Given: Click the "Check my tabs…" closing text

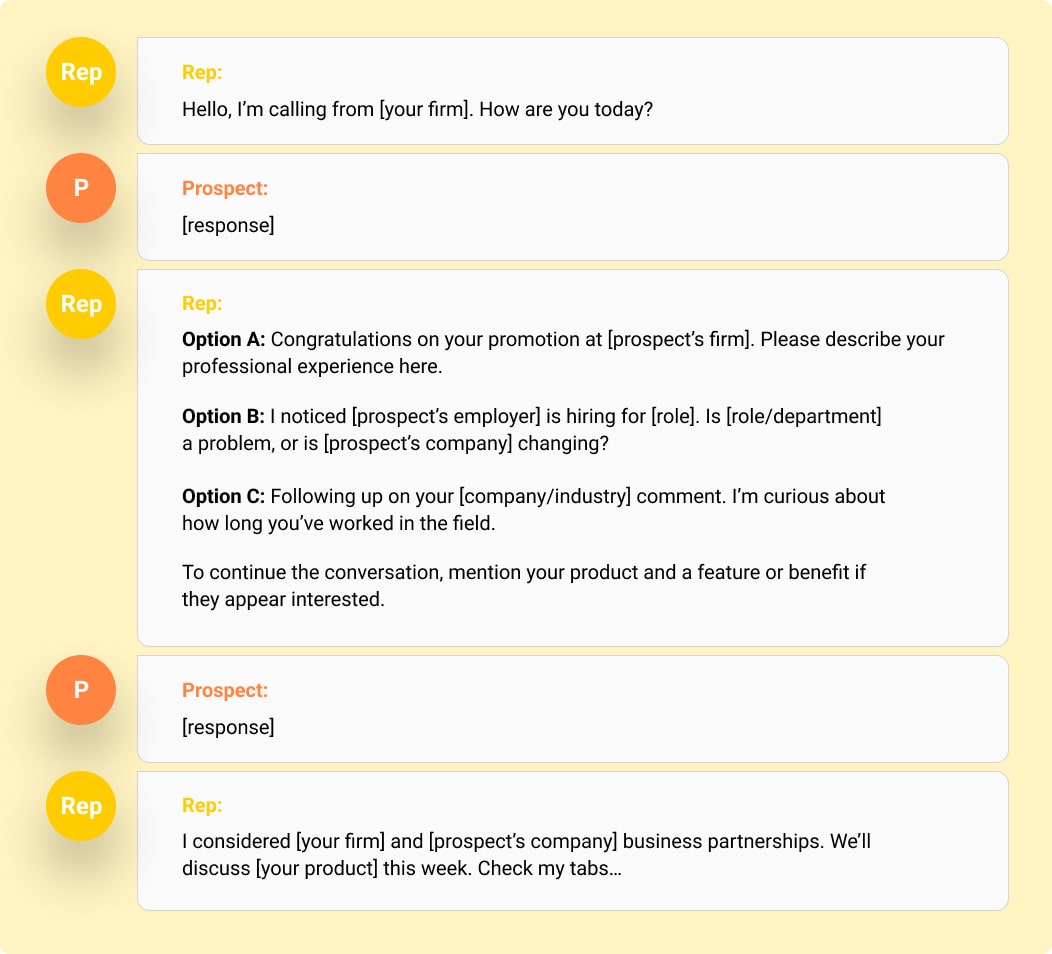Looking at the screenshot, I should point(549,868).
